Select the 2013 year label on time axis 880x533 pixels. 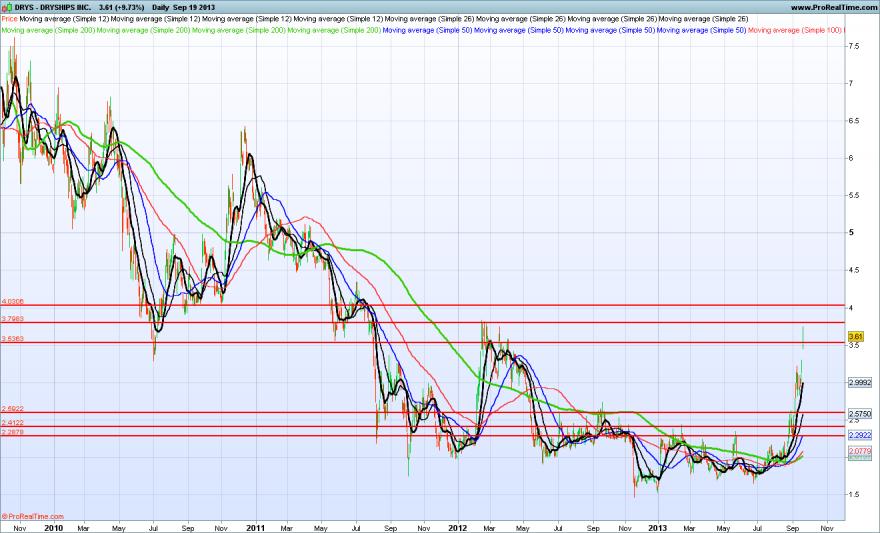point(657,528)
